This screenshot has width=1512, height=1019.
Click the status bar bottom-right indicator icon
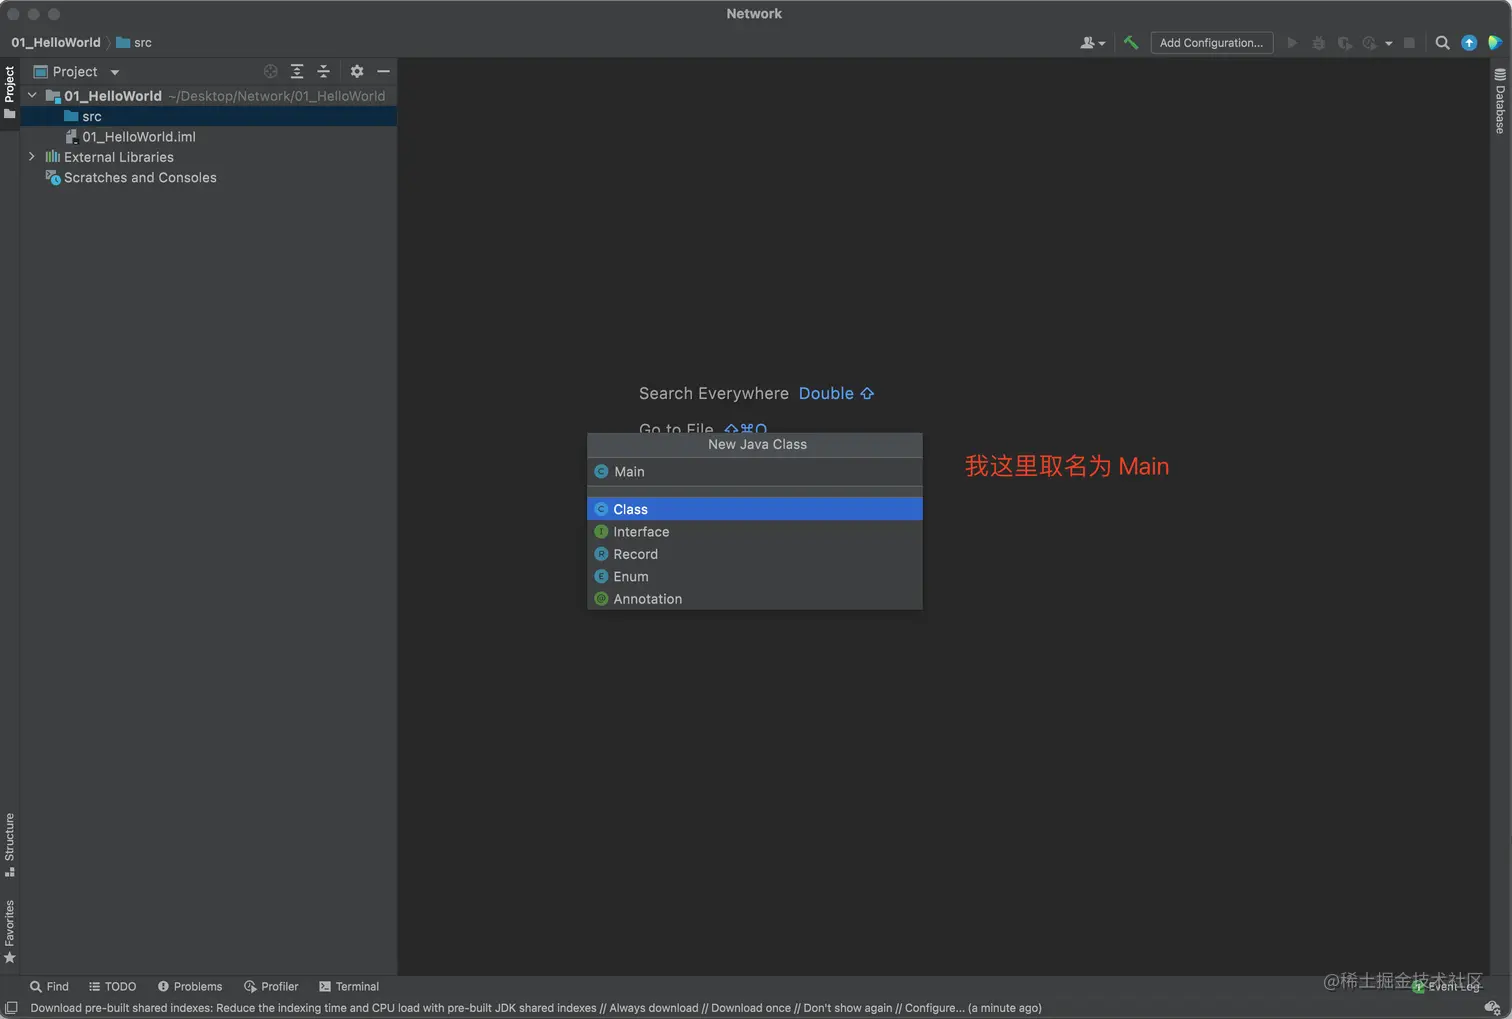click(x=1492, y=1008)
